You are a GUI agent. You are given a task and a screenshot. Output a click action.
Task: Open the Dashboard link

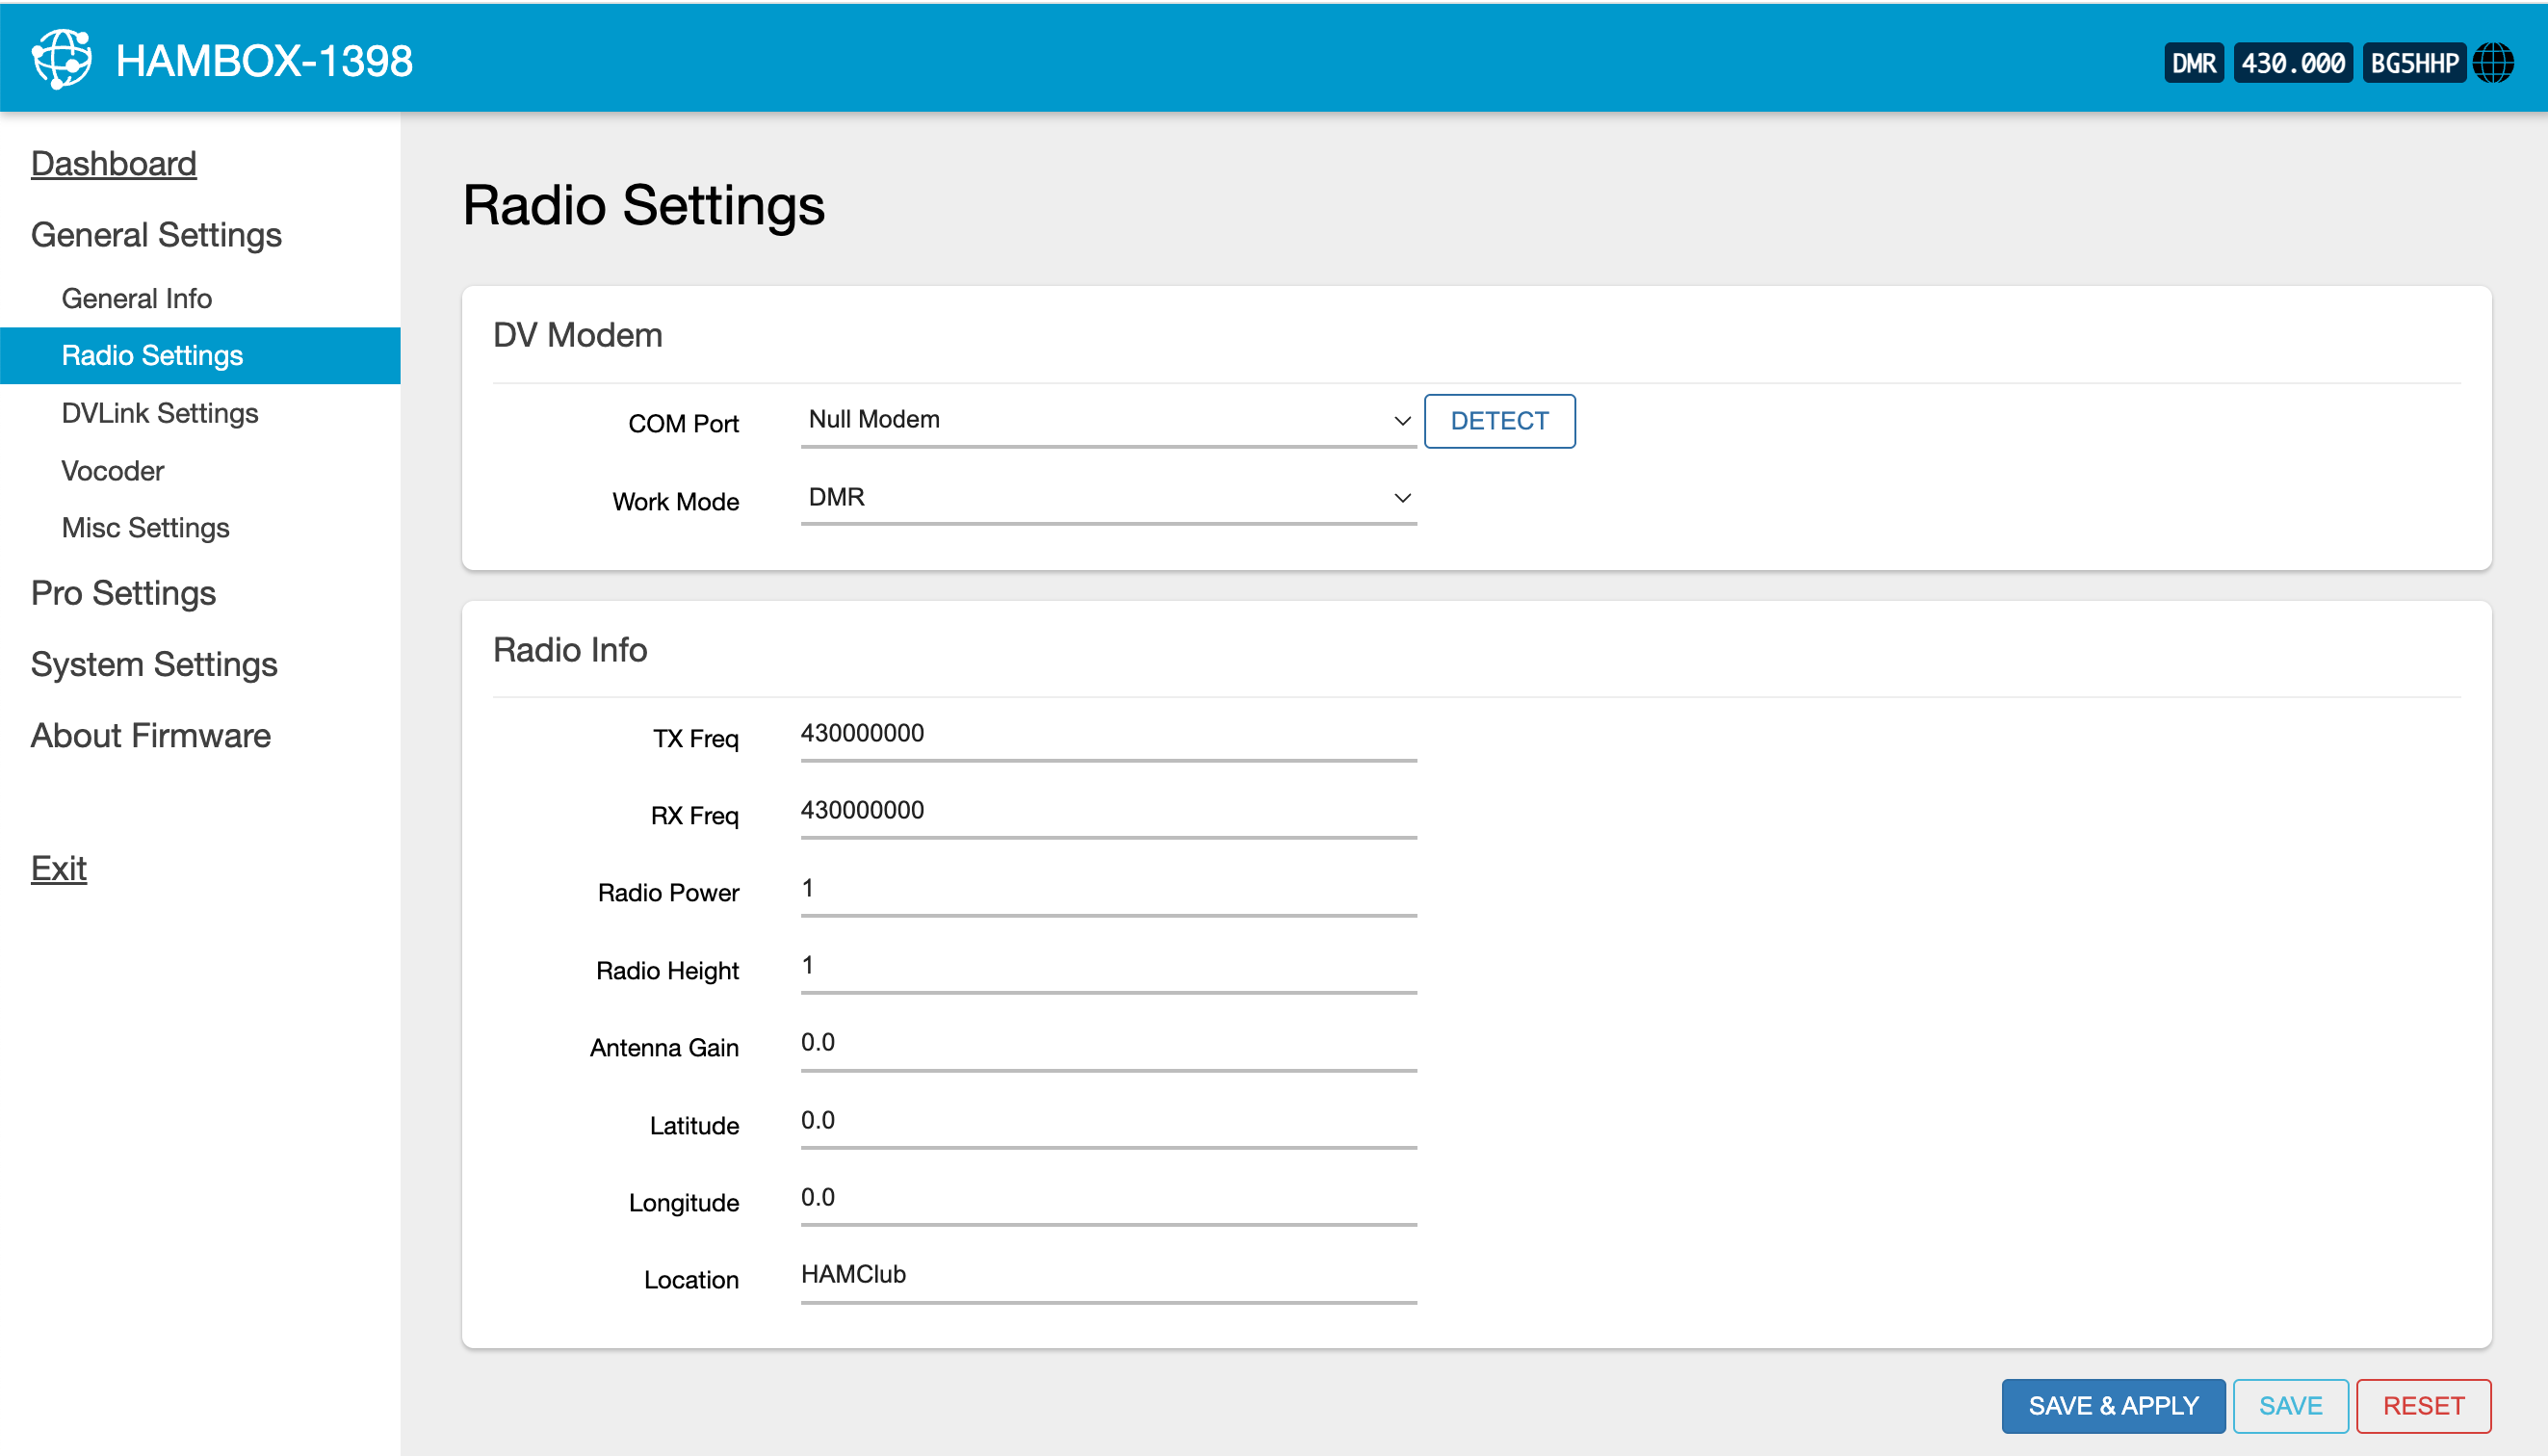[x=113, y=164]
